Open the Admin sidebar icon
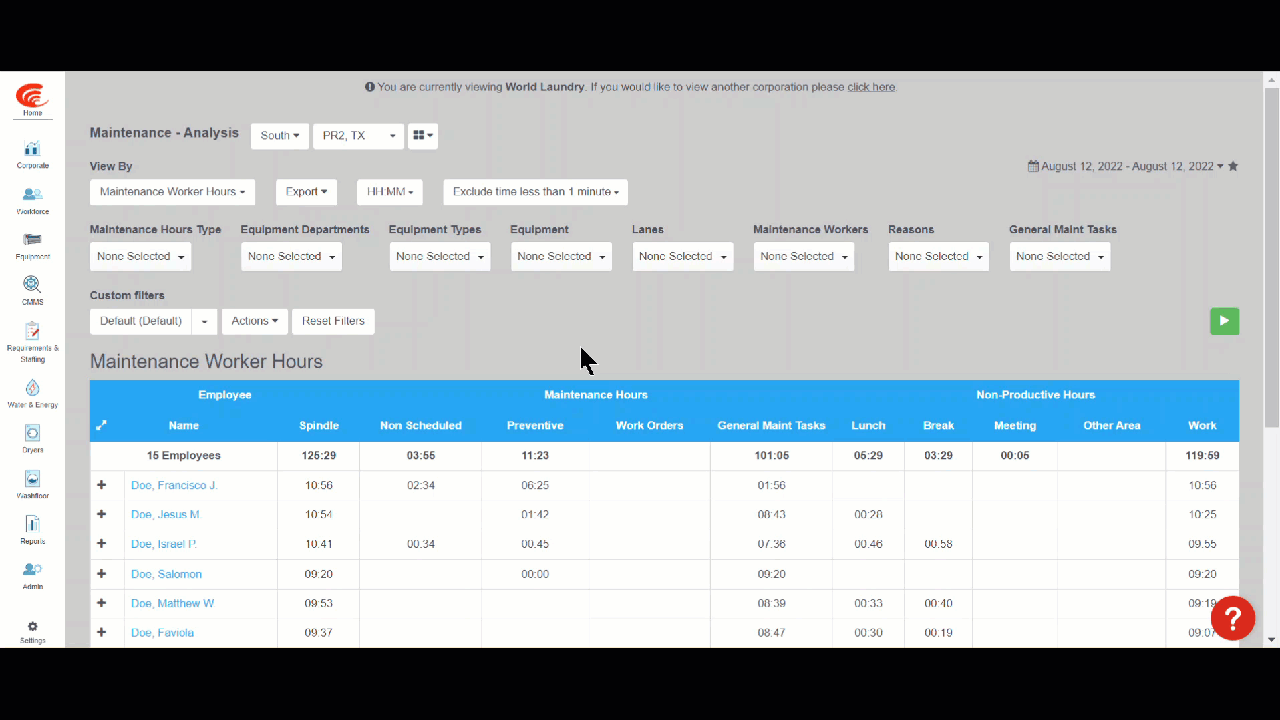The image size is (1280, 720). pyautogui.click(x=32, y=575)
